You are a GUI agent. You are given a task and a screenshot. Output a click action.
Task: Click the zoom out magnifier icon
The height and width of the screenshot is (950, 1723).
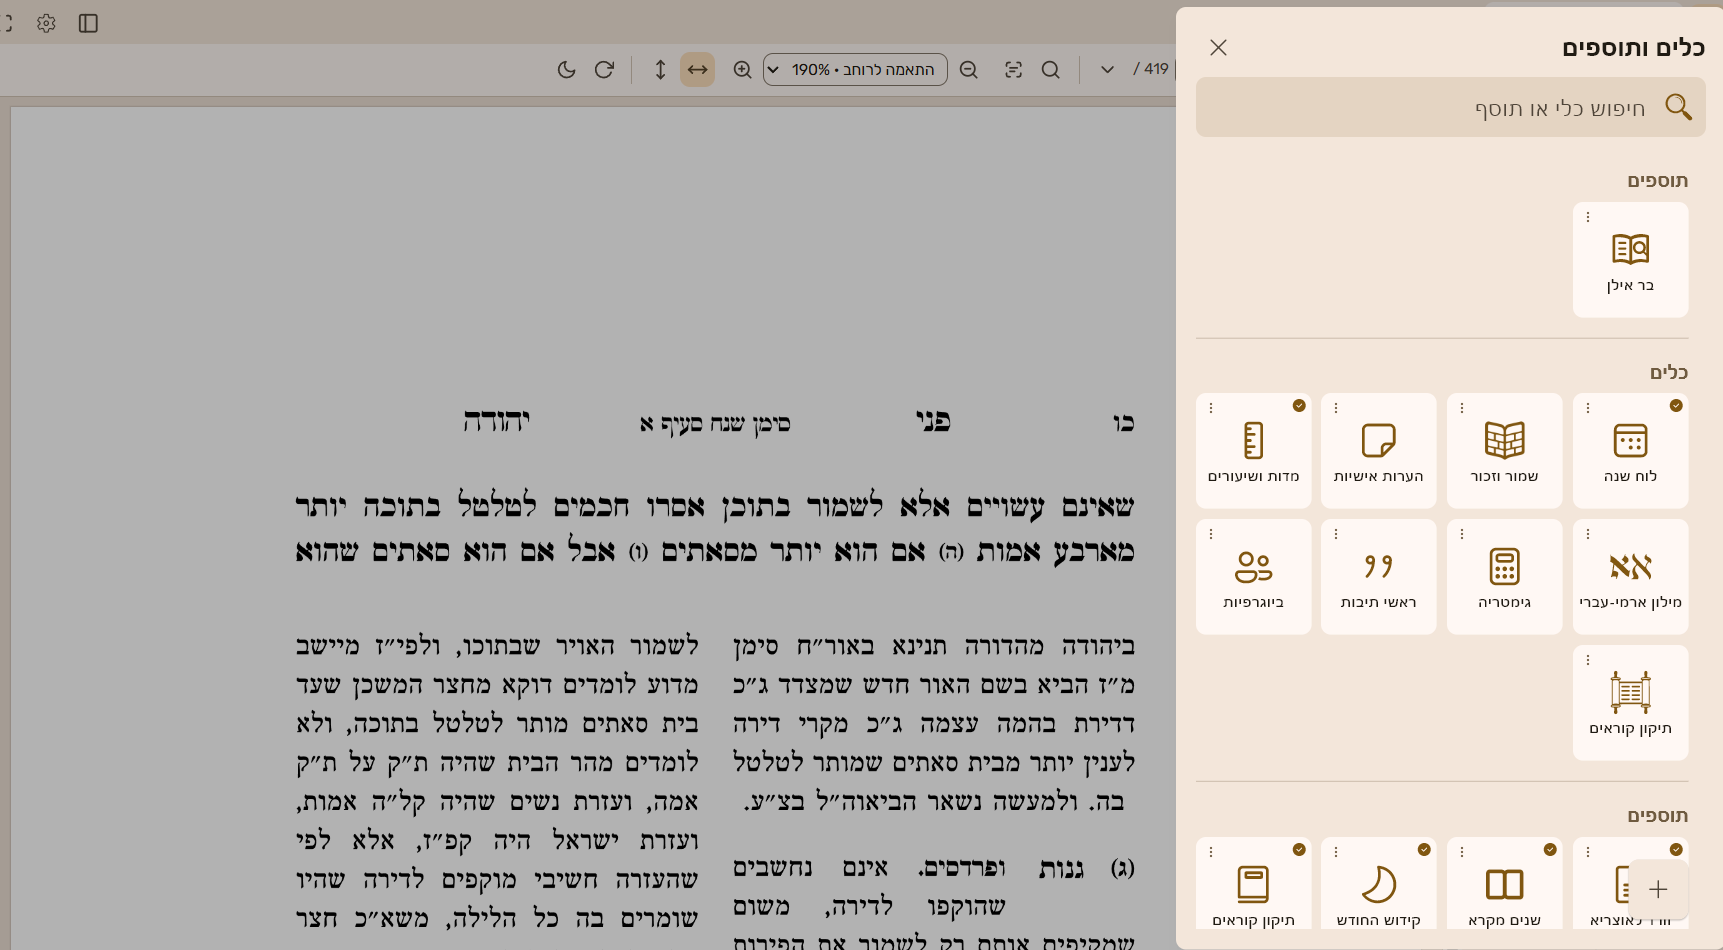coord(968,69)
